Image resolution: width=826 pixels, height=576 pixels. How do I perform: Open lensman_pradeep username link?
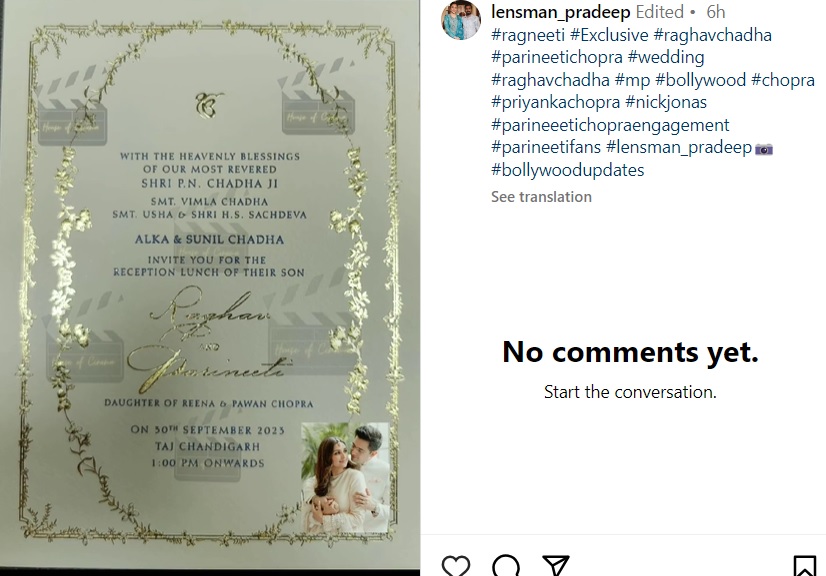560,12
